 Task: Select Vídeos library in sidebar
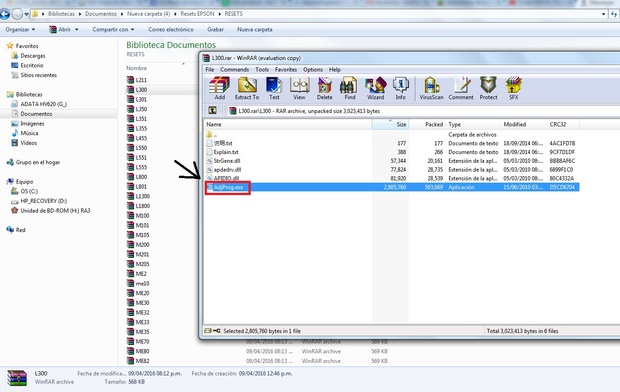(x=24, y=143)
